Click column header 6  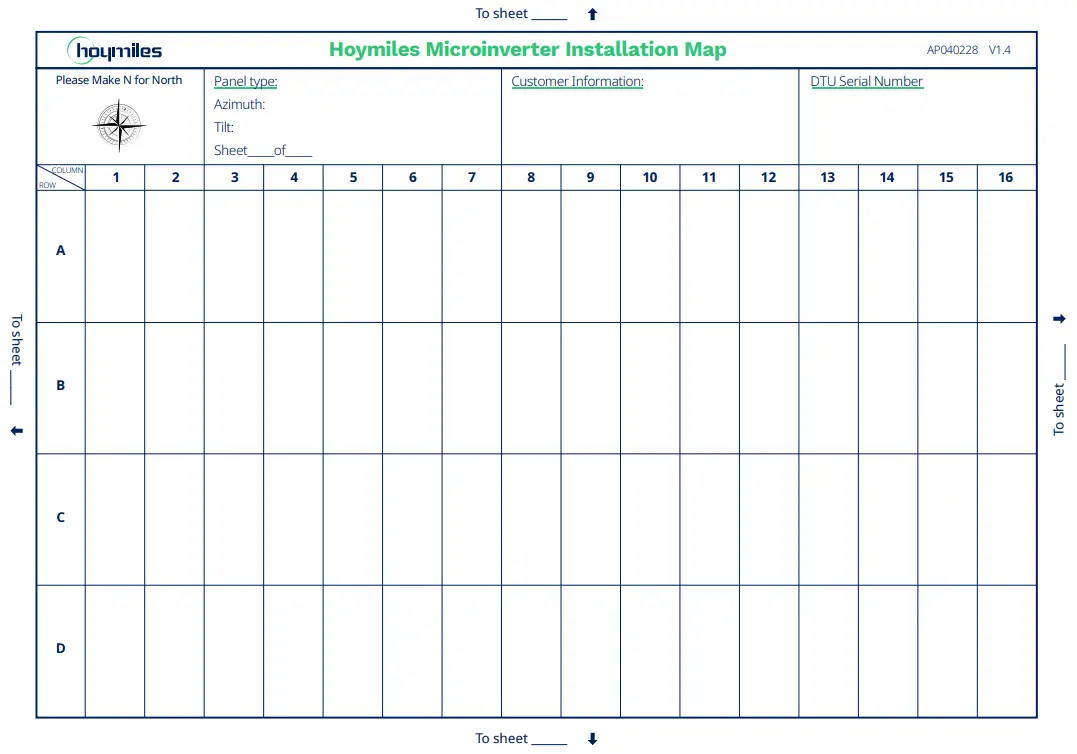[412, 177]
